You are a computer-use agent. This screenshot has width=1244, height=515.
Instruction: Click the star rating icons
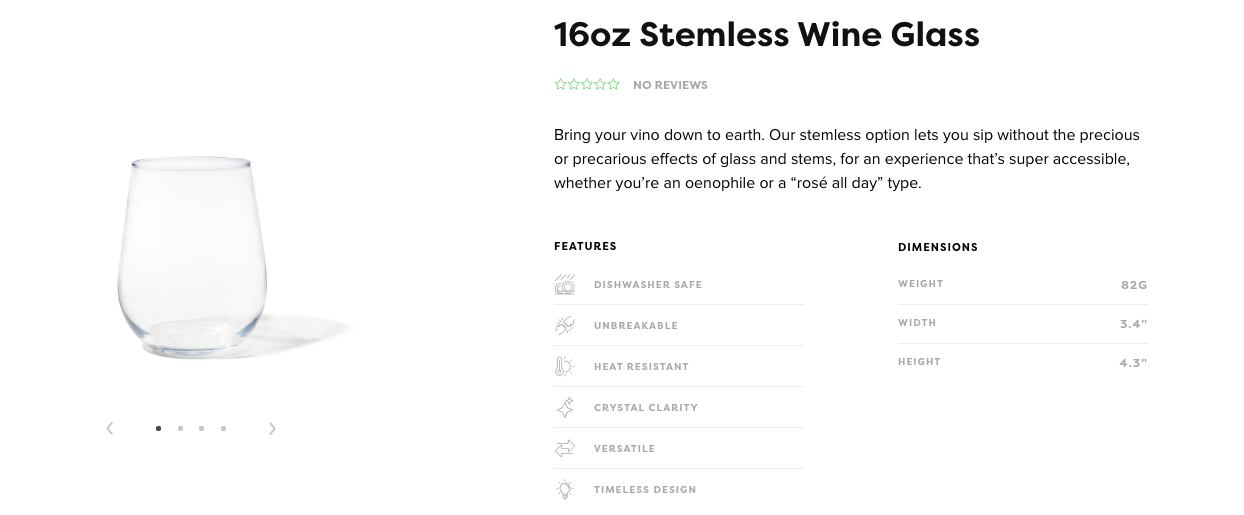(587, 84)
